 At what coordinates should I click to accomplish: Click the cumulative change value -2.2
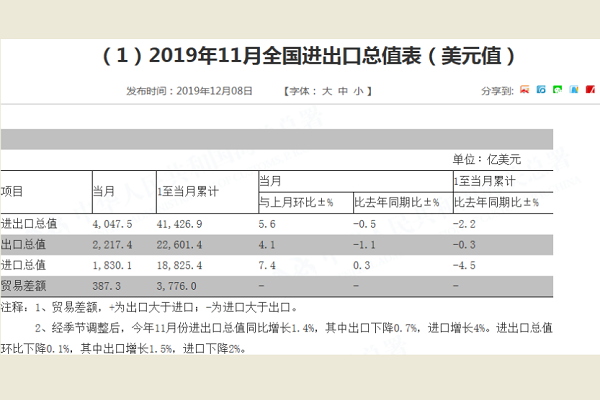coord(464,224)
